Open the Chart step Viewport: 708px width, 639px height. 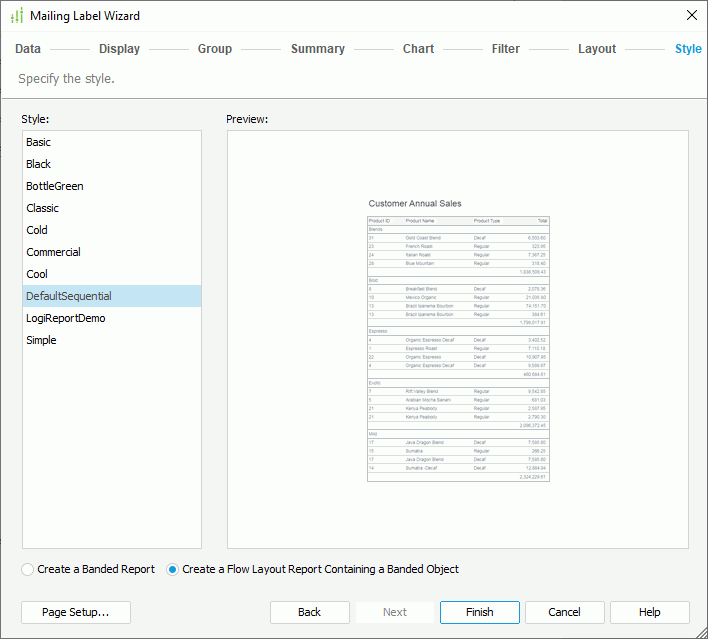[x=418, y=49]
